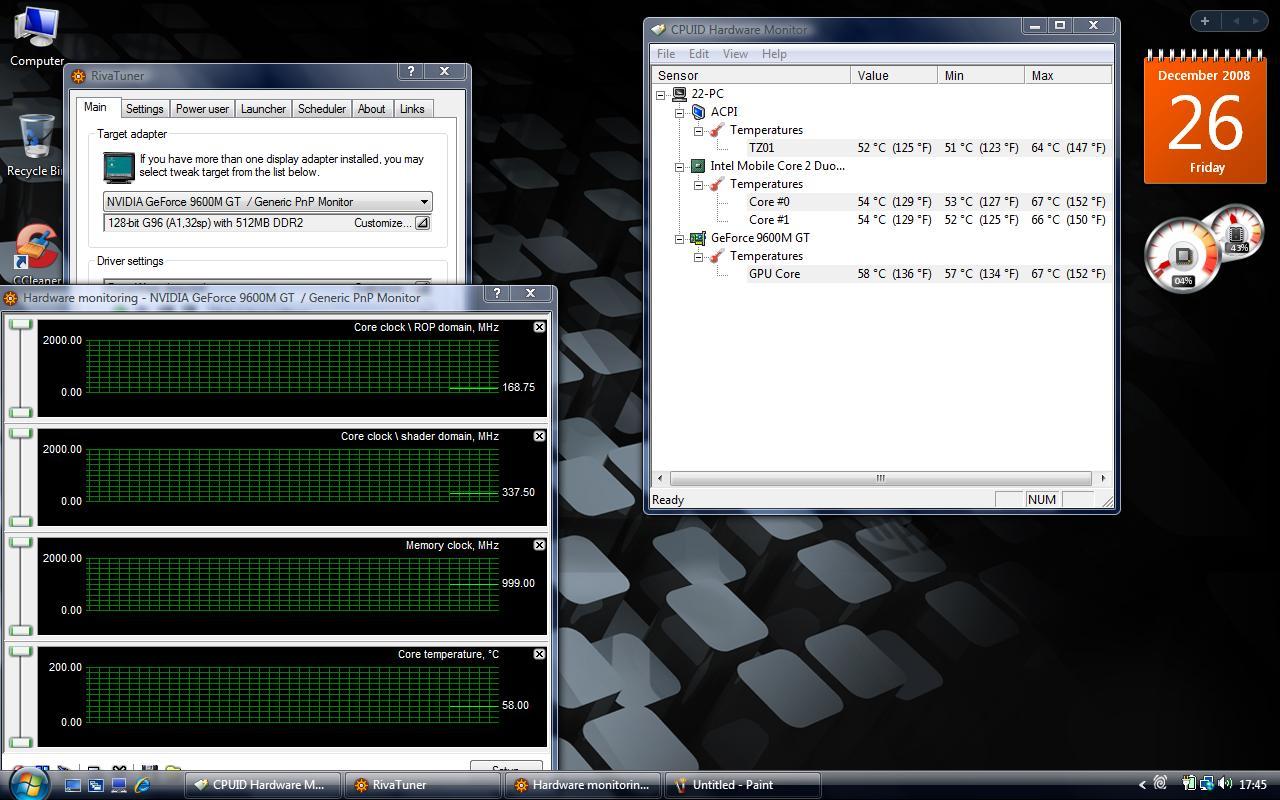Click the thermometer icon under ACPI
This screenshot has height=800, width=1280.
pos(716,130)
